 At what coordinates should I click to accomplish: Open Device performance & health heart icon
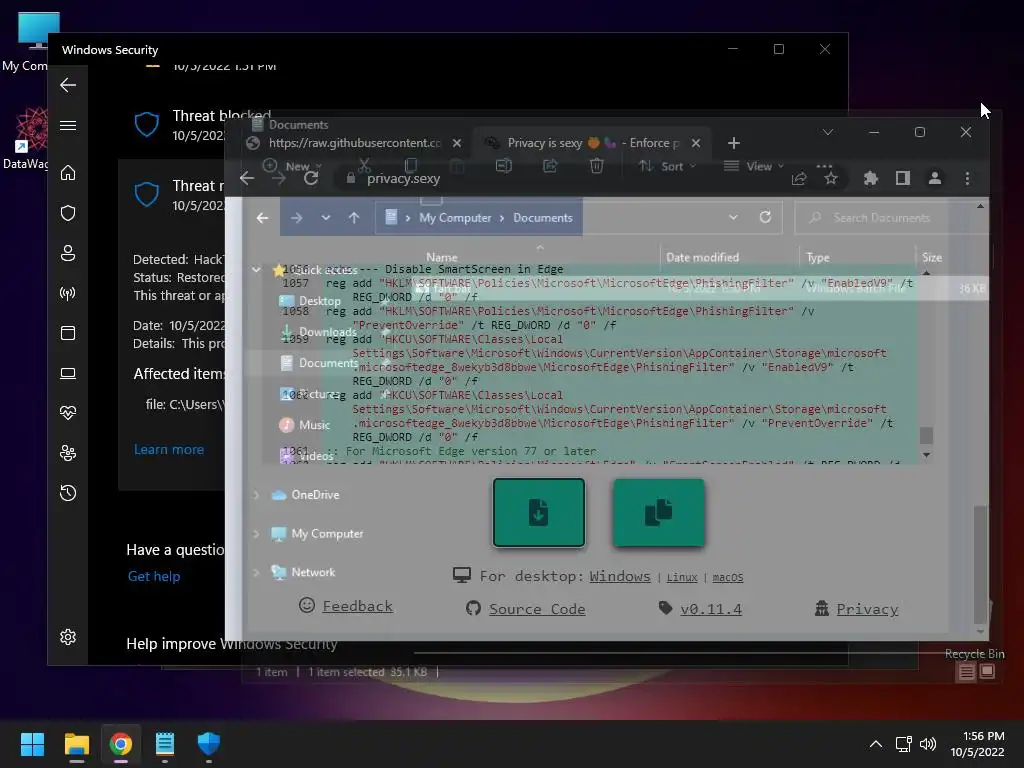68,413
